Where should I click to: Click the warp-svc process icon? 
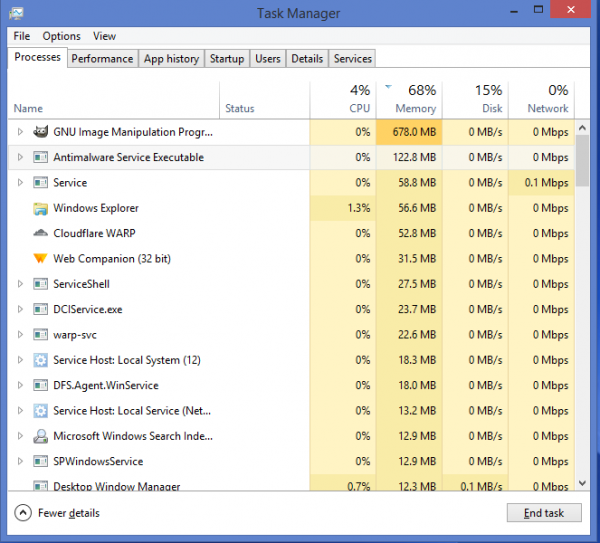pos(40,335)
